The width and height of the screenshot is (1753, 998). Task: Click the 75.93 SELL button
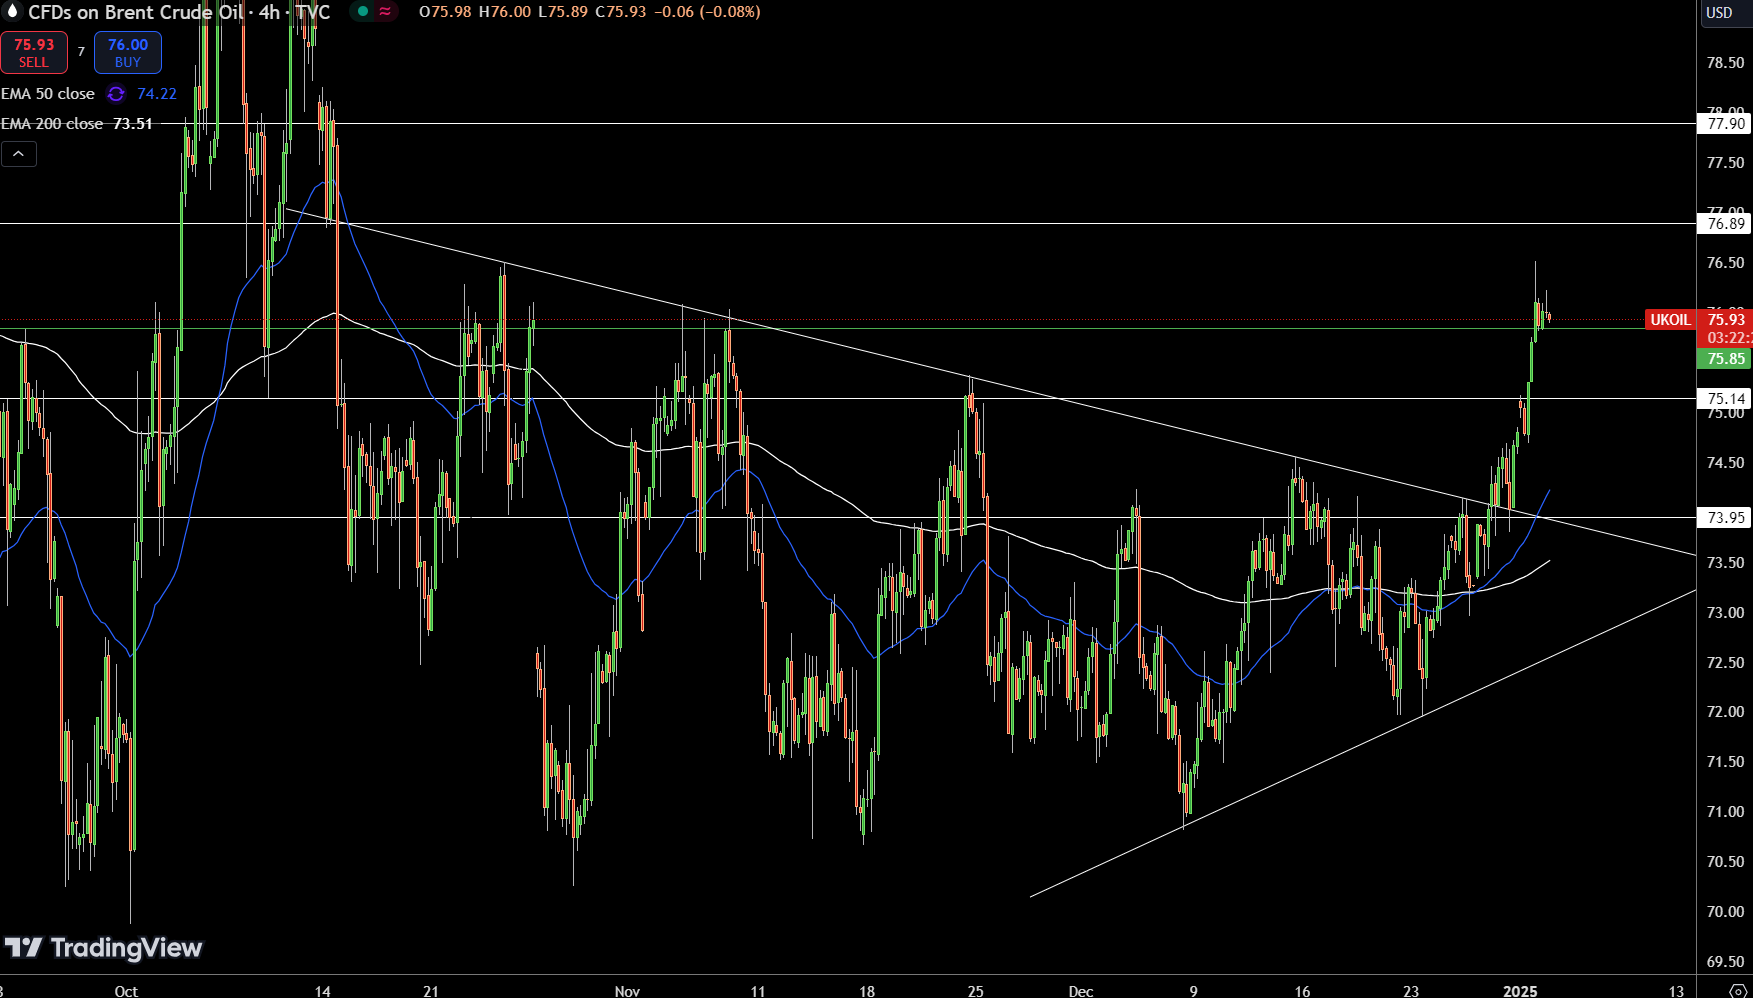click(x=34, y=53)
